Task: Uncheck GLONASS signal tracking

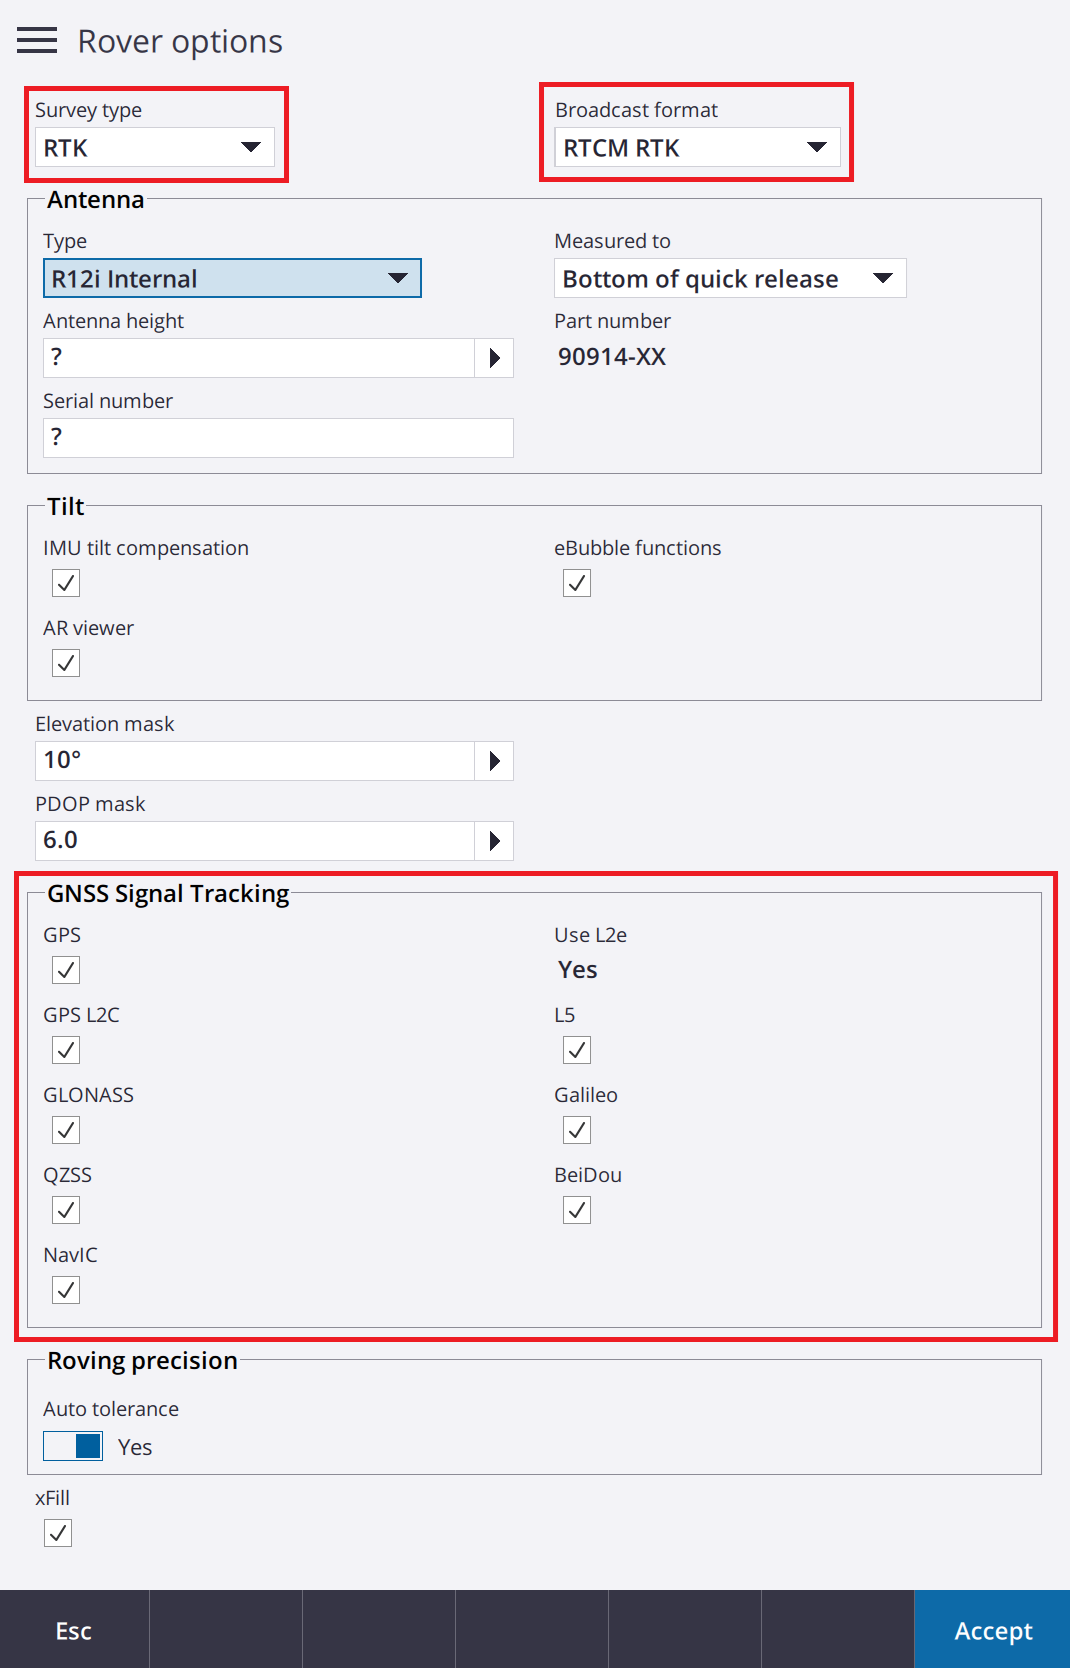Action: coord(66,1130)
